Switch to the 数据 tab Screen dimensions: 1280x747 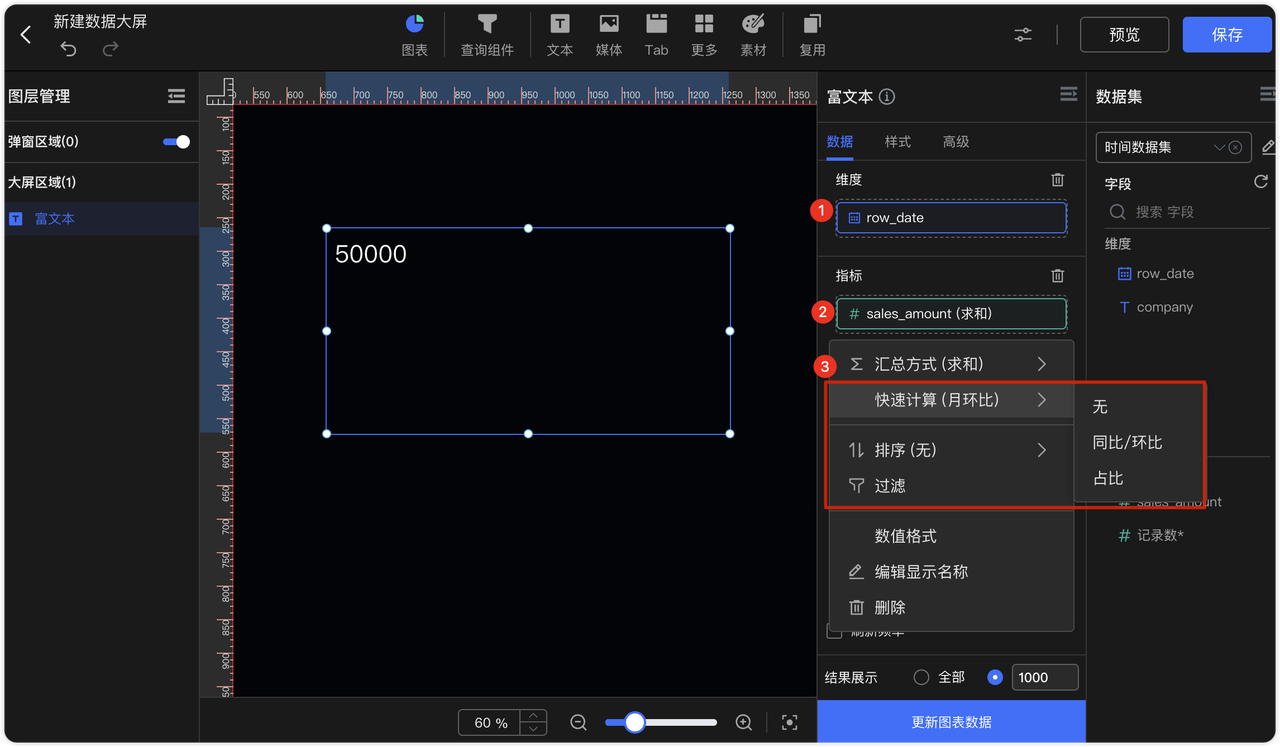[x=840, y=142]
